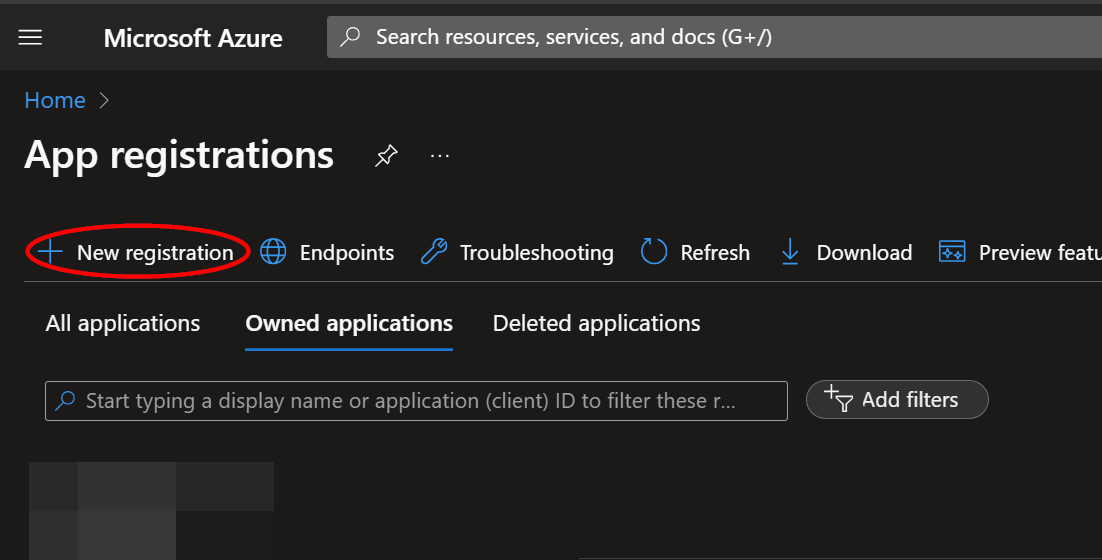
Task: Focus the display name or client ID filter box
Action: pos(416,401)
